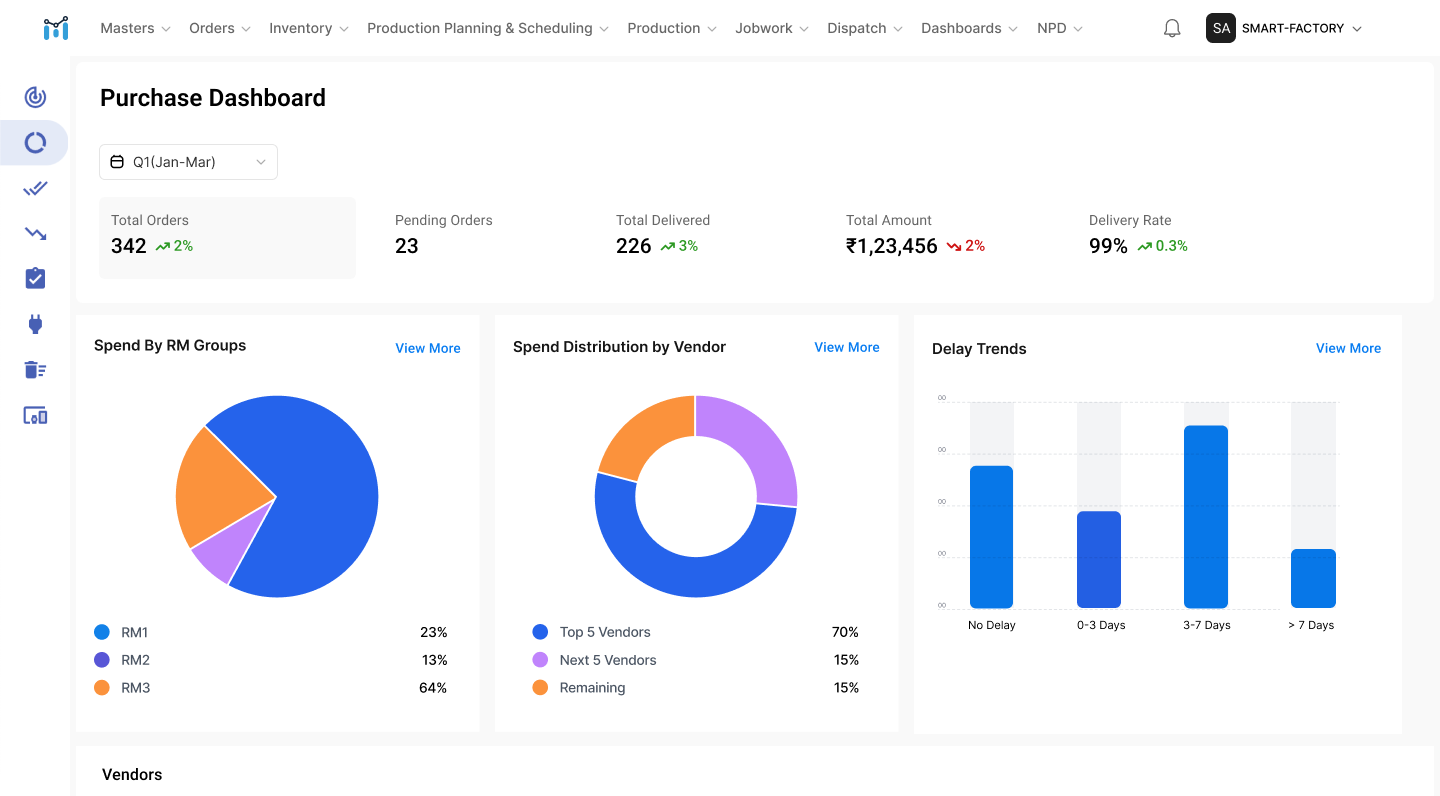Open the devices sidebar icon
The image size is (1440, 796).
click(35, 415)
